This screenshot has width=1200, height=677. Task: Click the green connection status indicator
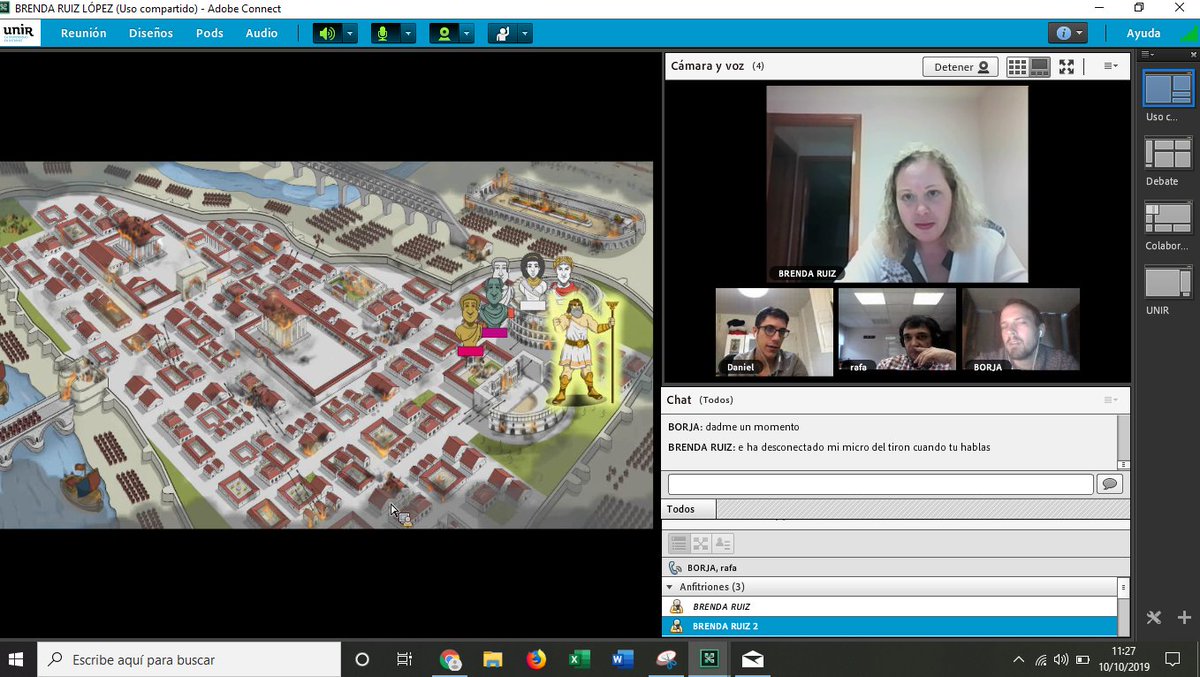(x=1188, y=32)
